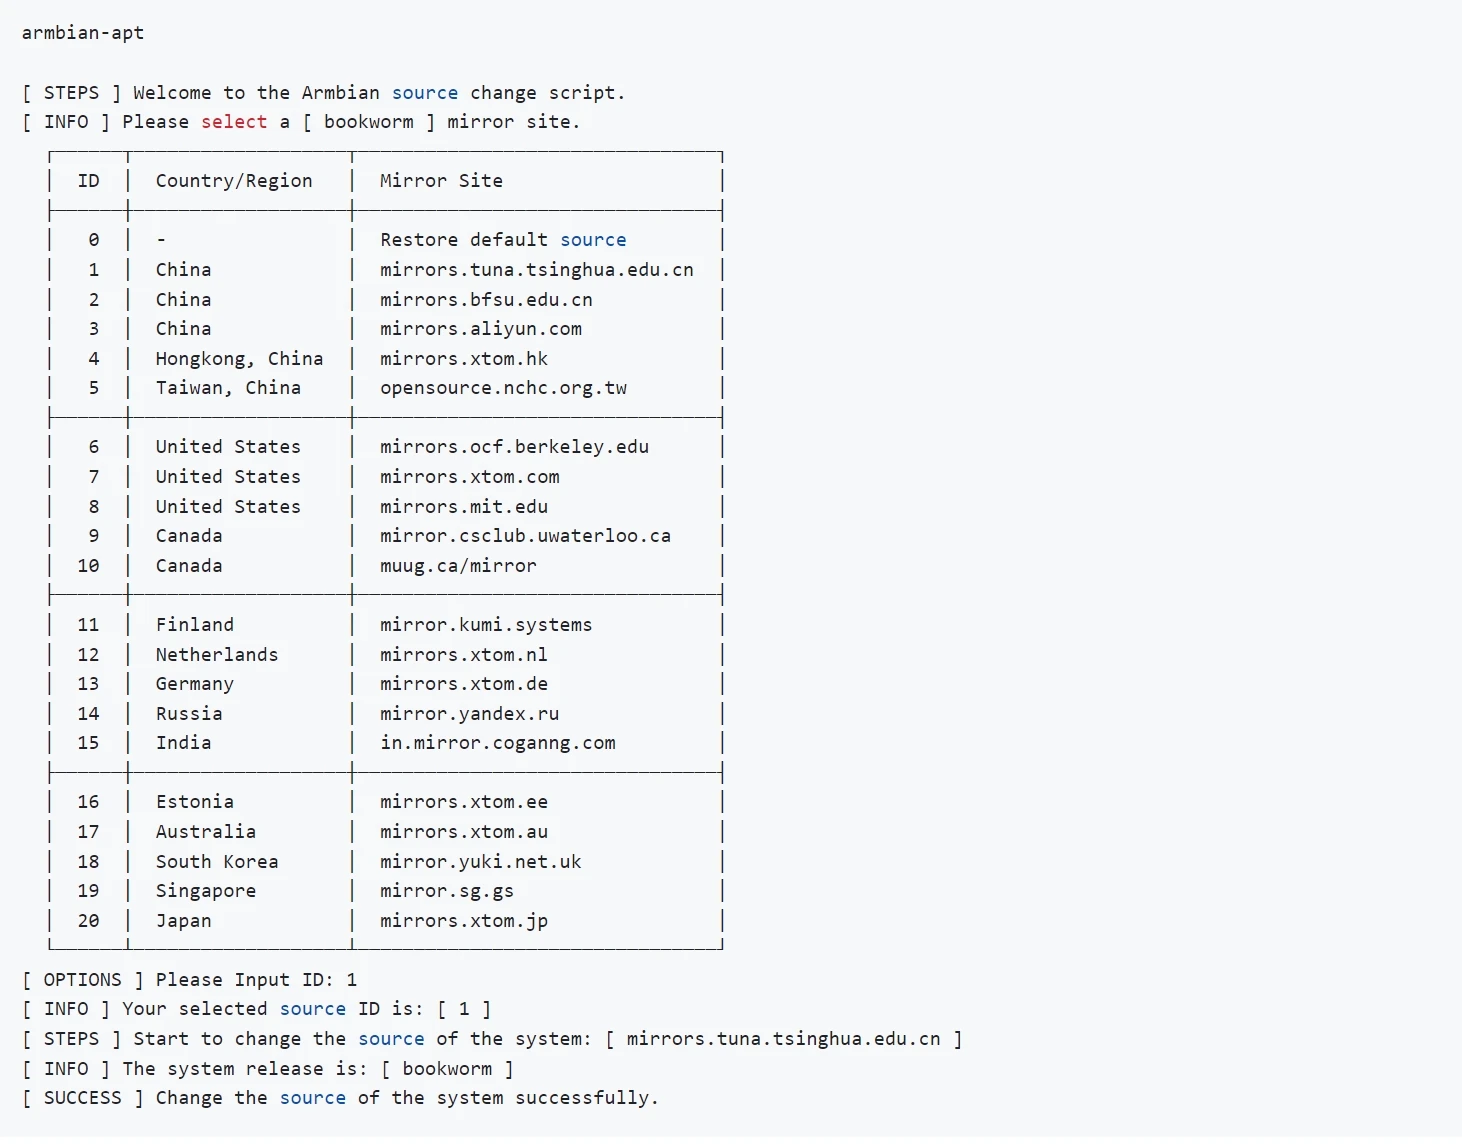The width and height of the screenshot is (1462, 1146).
Task: Click "Restore default source" row entry
Action: point(502,240)
